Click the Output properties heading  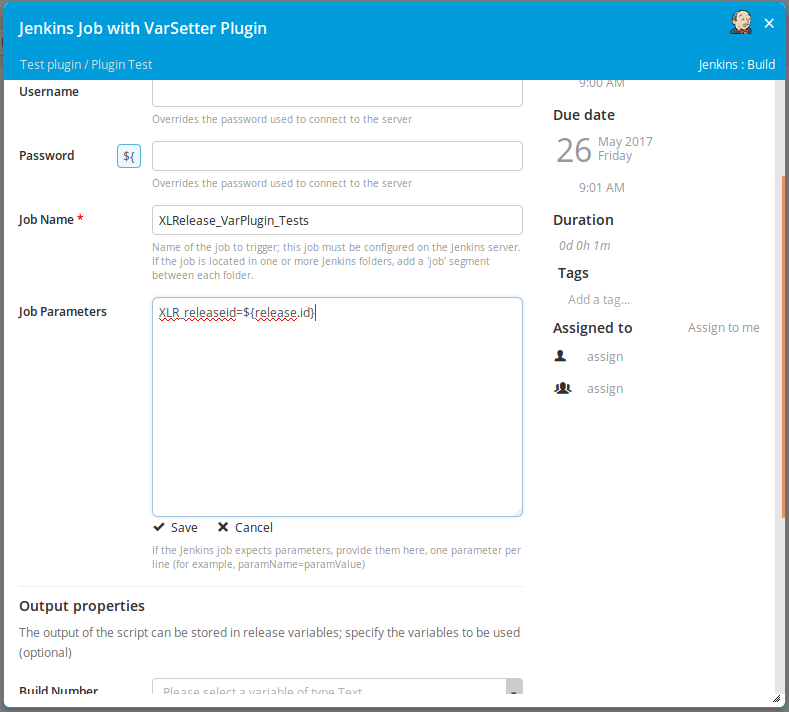point(82,606)
